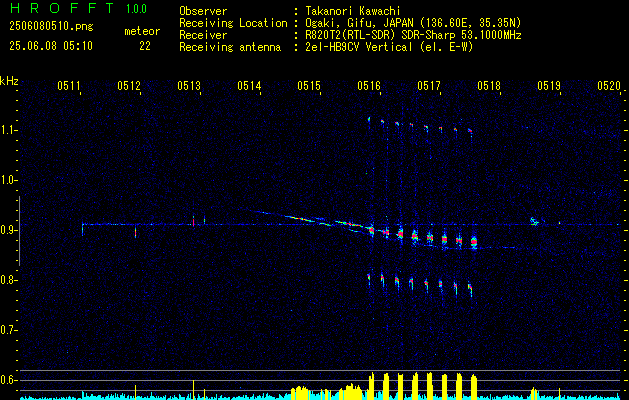Click the Receiver label text
This screenshot has width=629, height=400.
[203, 35]
